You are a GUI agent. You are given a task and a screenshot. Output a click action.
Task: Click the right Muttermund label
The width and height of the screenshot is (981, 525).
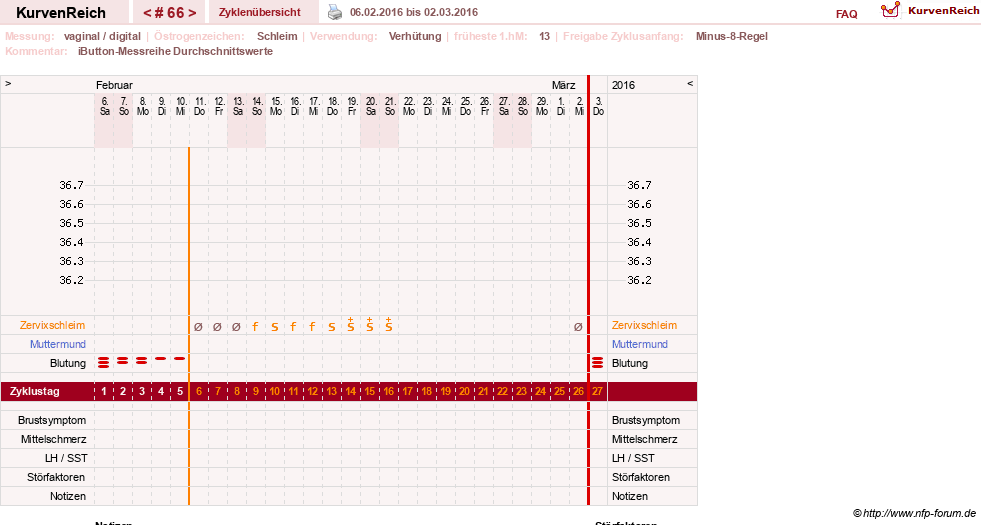[x=640, y=344]
